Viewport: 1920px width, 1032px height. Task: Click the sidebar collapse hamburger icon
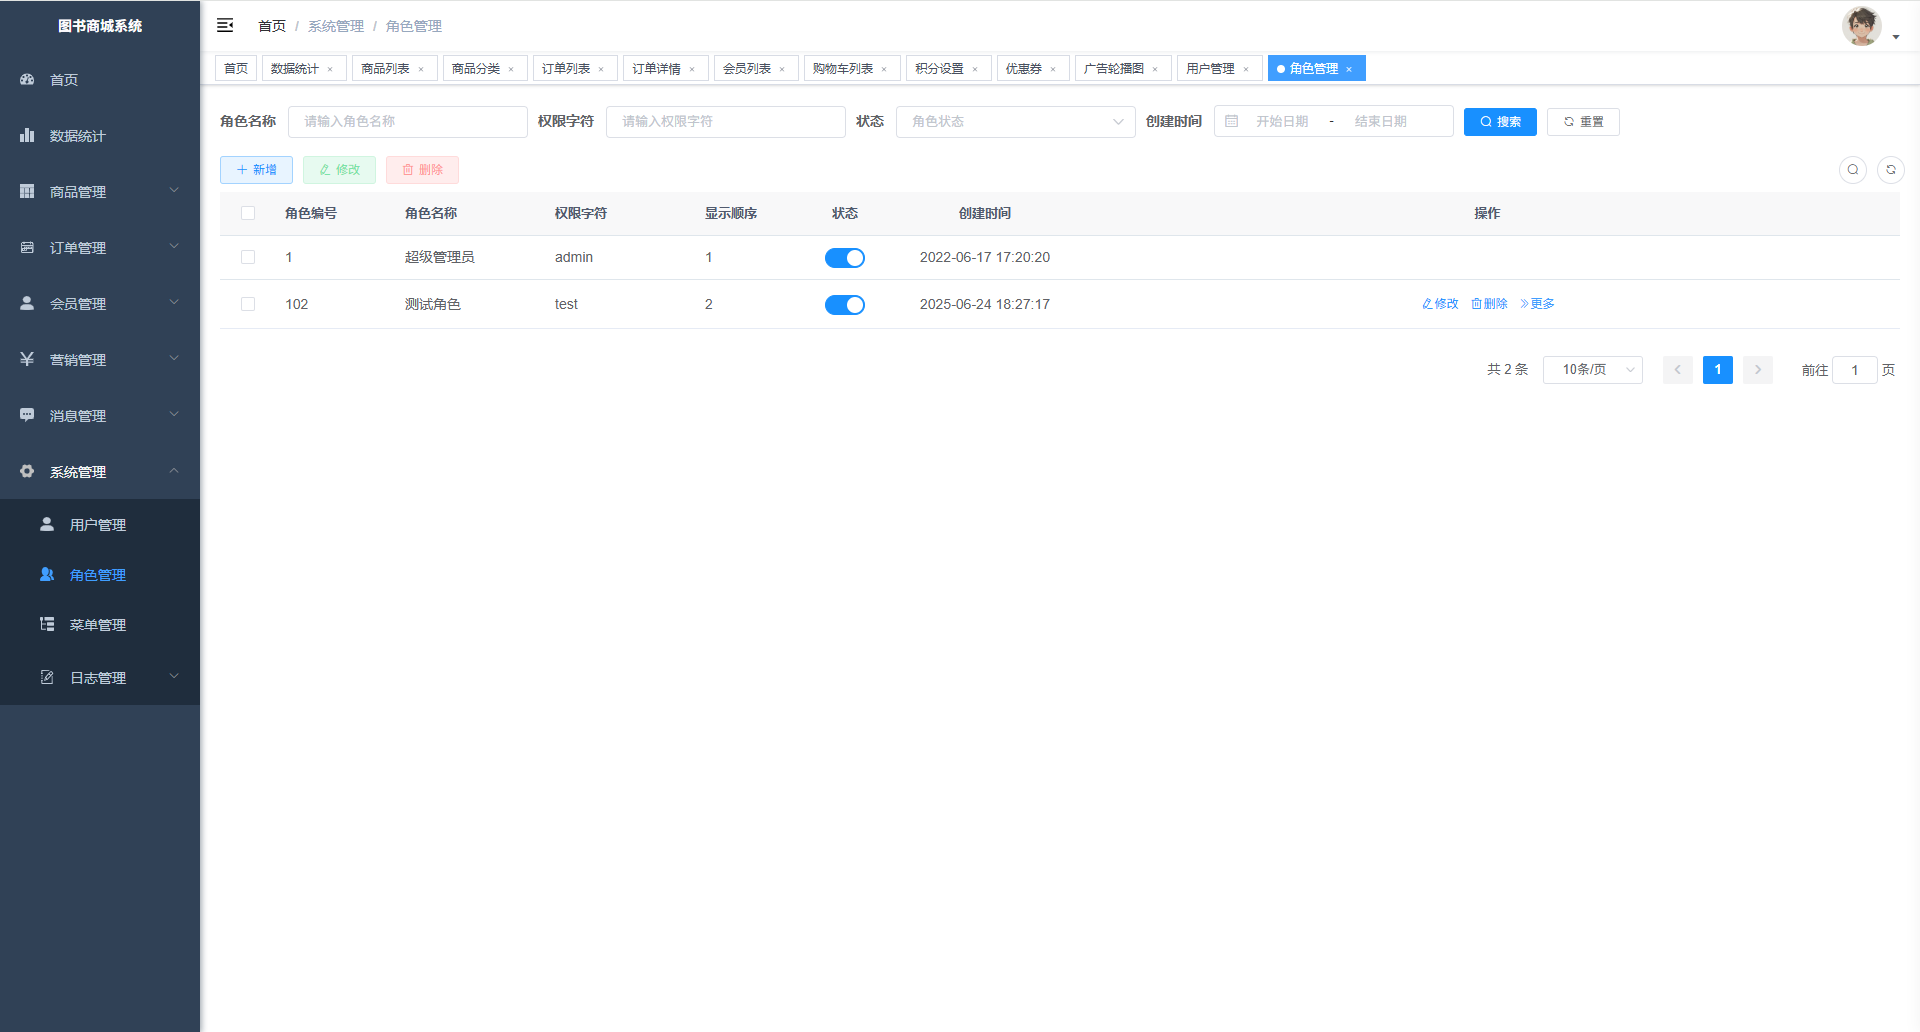[225, 25]
